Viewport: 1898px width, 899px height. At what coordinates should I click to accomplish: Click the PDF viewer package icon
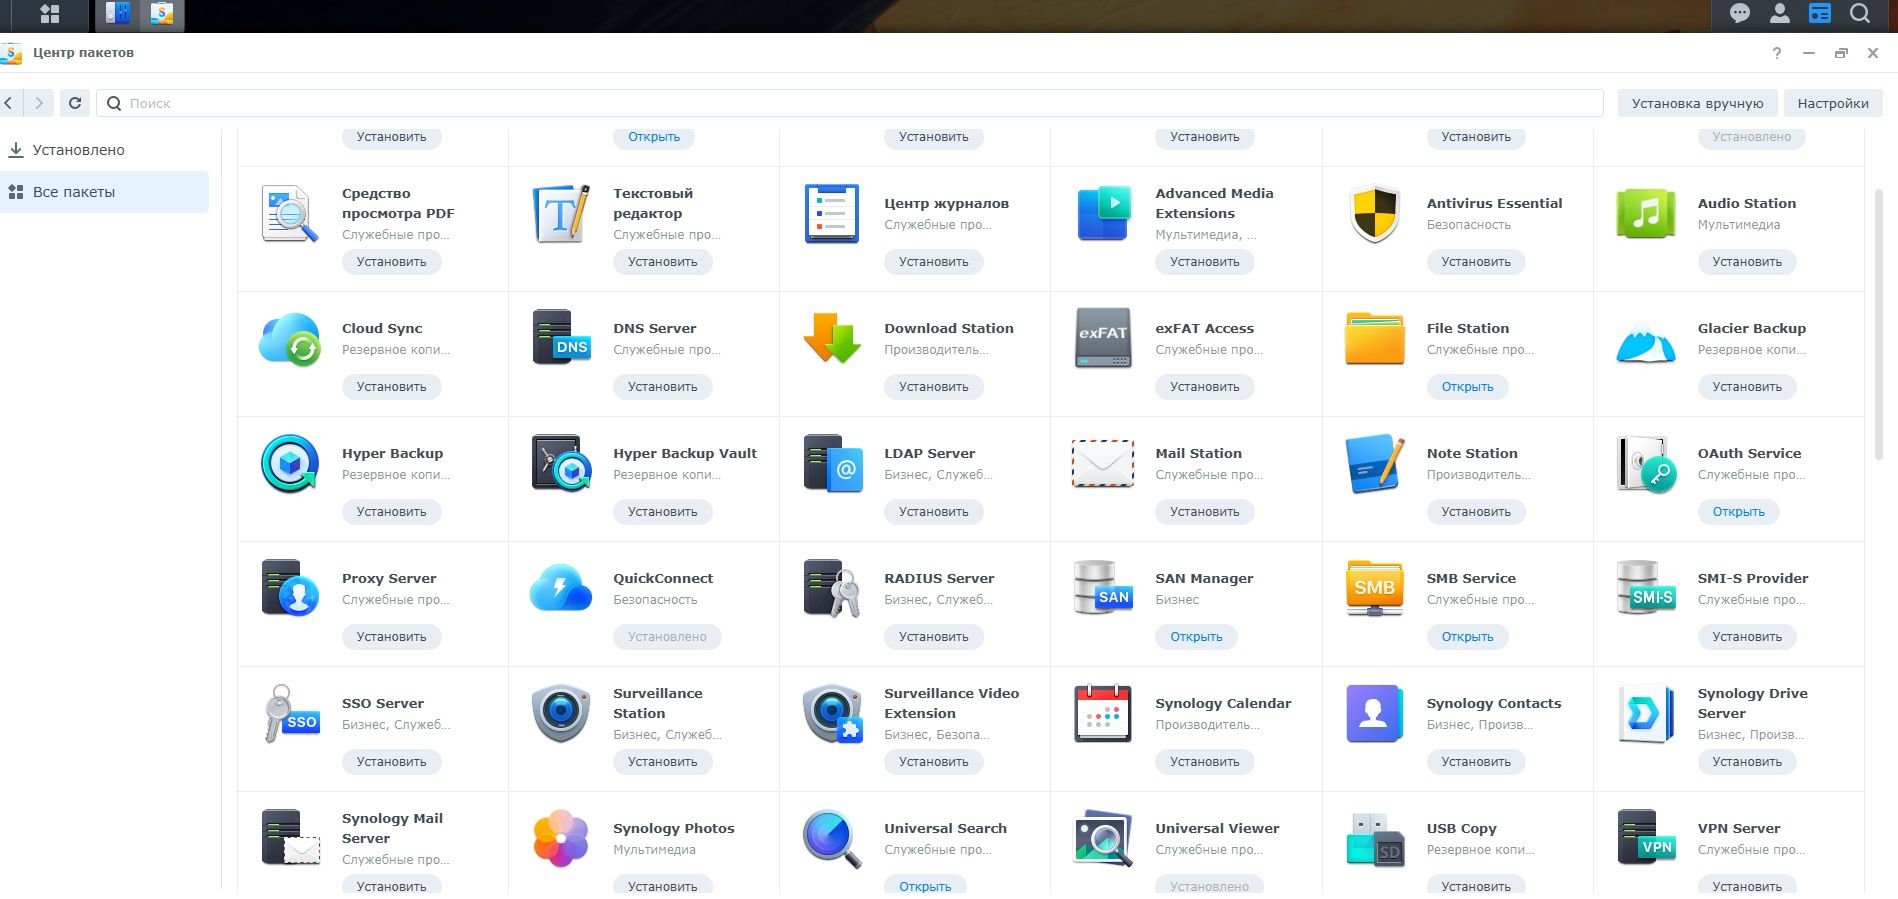[290, 214]
